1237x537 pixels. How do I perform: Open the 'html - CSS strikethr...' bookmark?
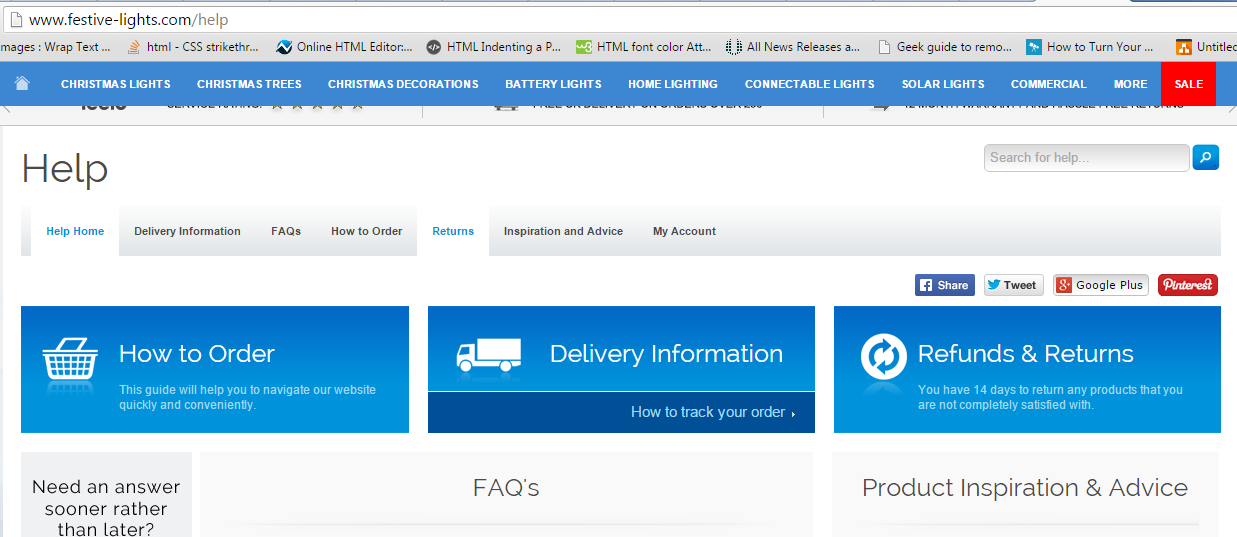[x=193, y=47]
